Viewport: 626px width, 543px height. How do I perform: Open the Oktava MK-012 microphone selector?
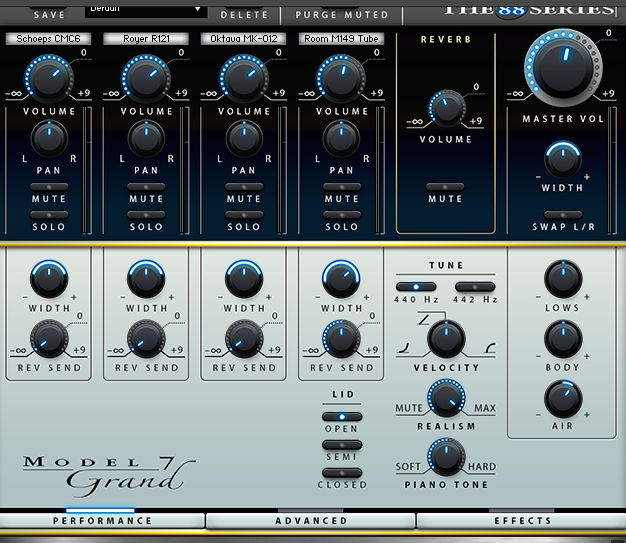[244, 38]
